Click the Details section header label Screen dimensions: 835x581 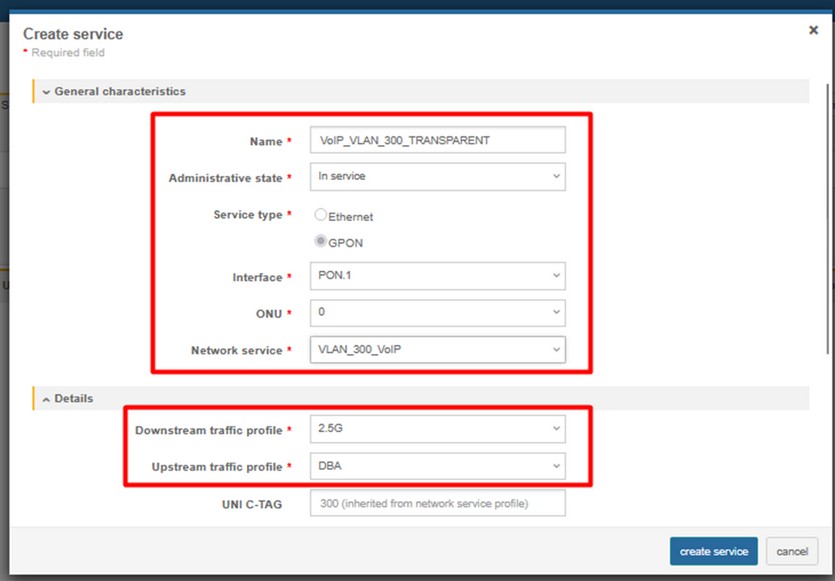74,399
